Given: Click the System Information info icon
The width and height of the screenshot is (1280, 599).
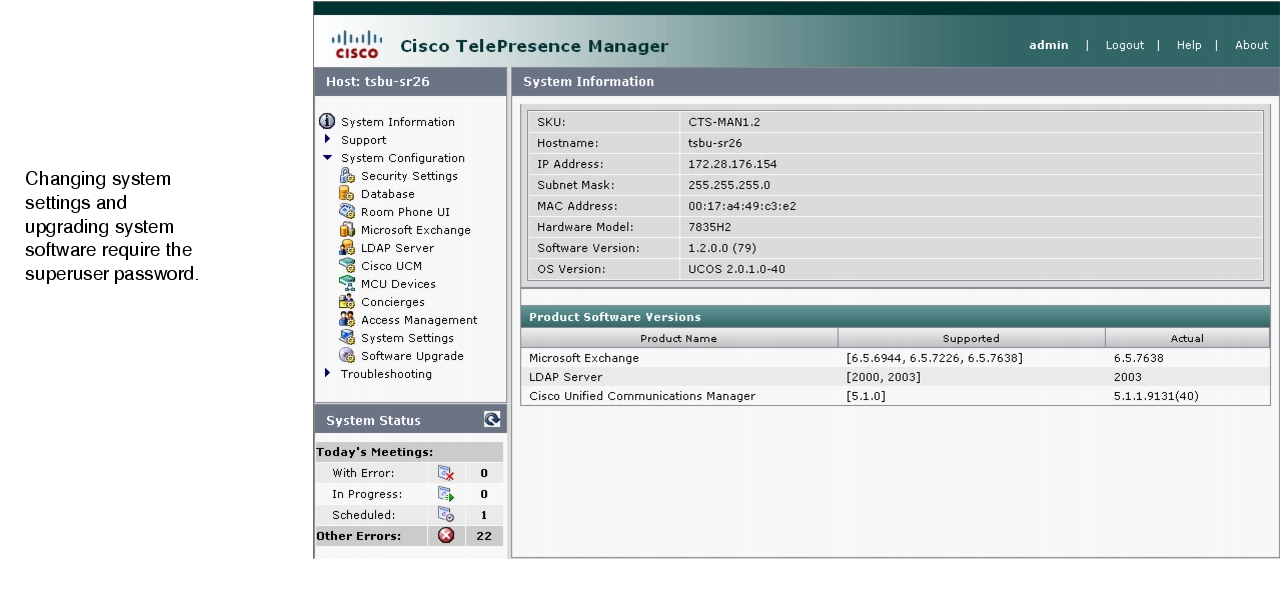Looking at the screenshot, I should tap(326, 121).
